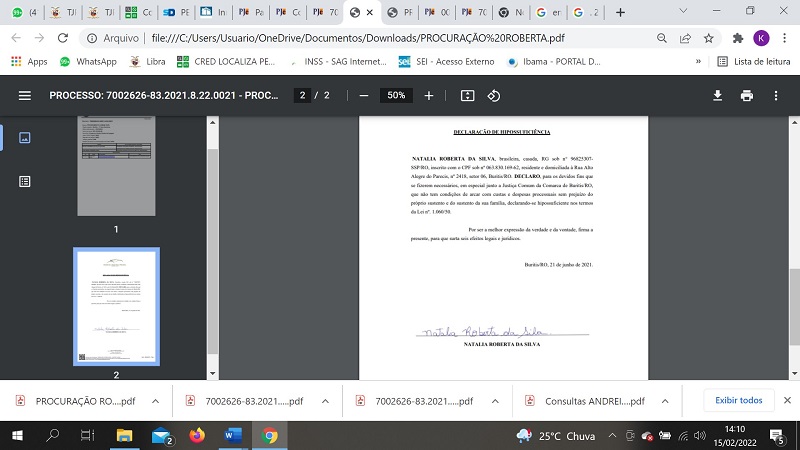This screenshot has width=800, height=450.
Task: Rotate the document counterclockwise
Action: click(x=493, y=95)
